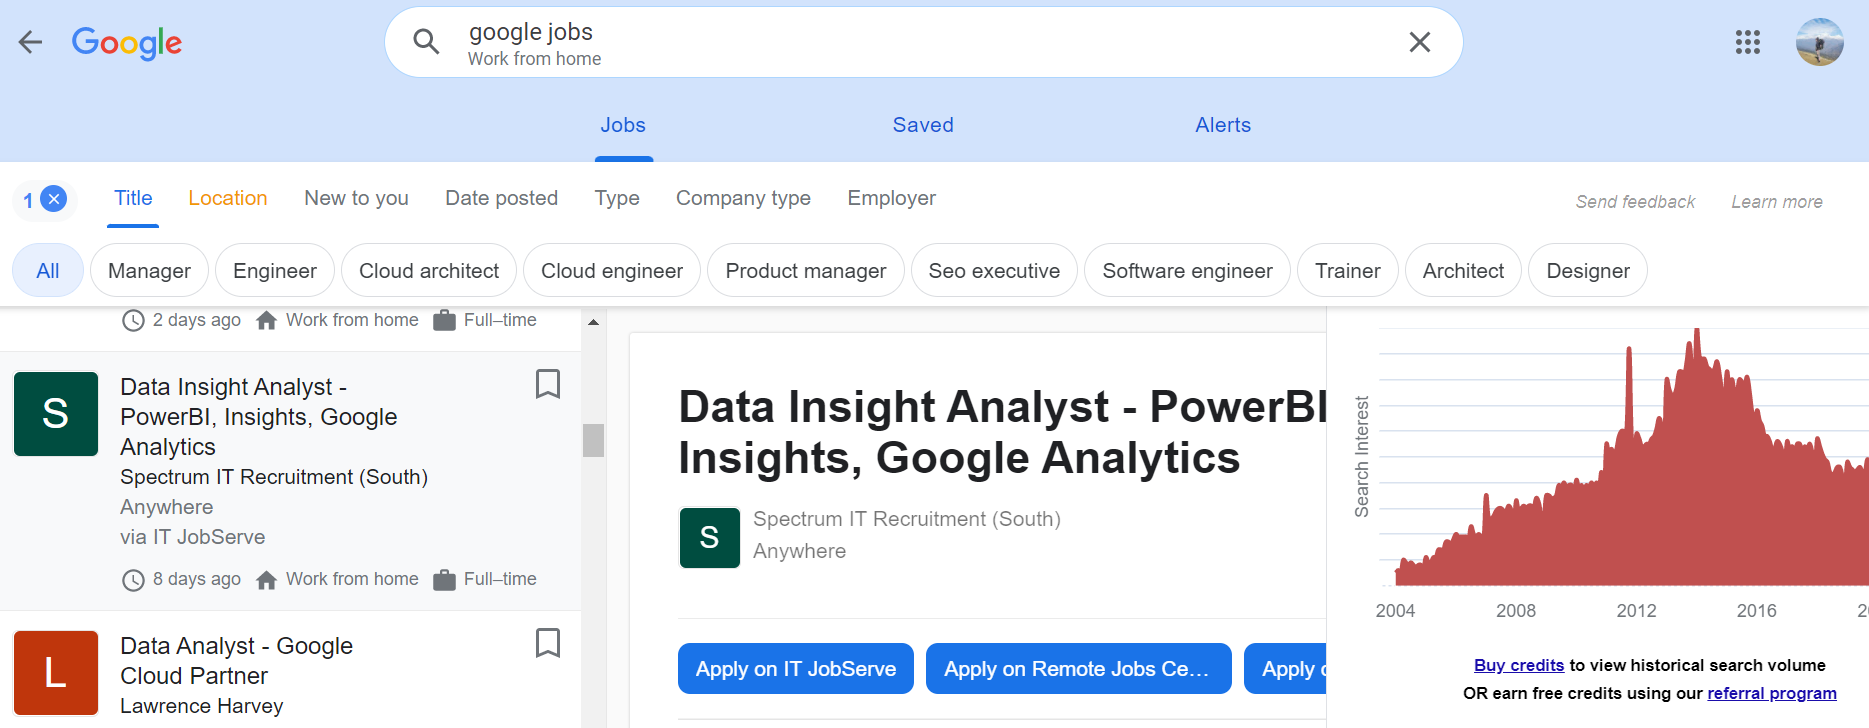Clear the search box with X
Viewport: 1869px width, 728px height.
pyautogui.click(x=1419, y=42)
